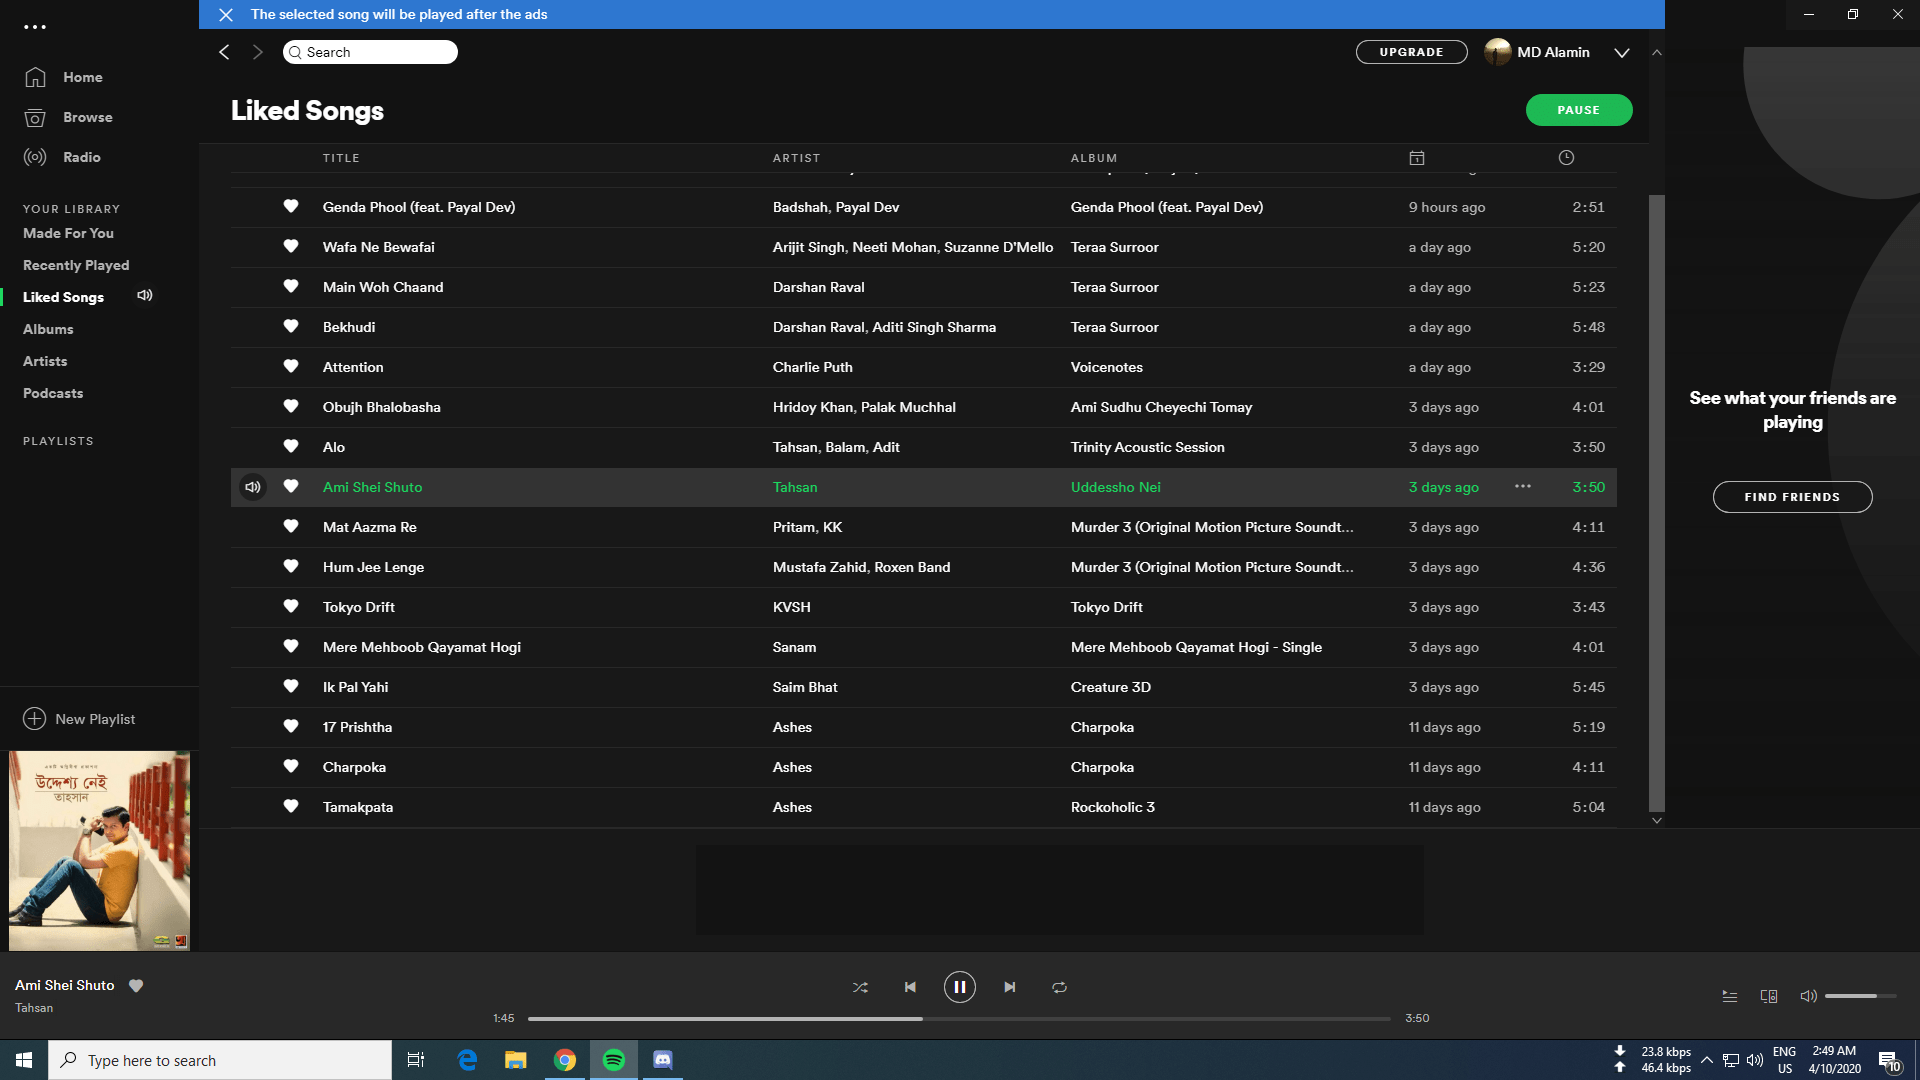The image size is (1920, 1080).
Task: Open more options for Ami Shei Shuto
Action: (1523, 486)
